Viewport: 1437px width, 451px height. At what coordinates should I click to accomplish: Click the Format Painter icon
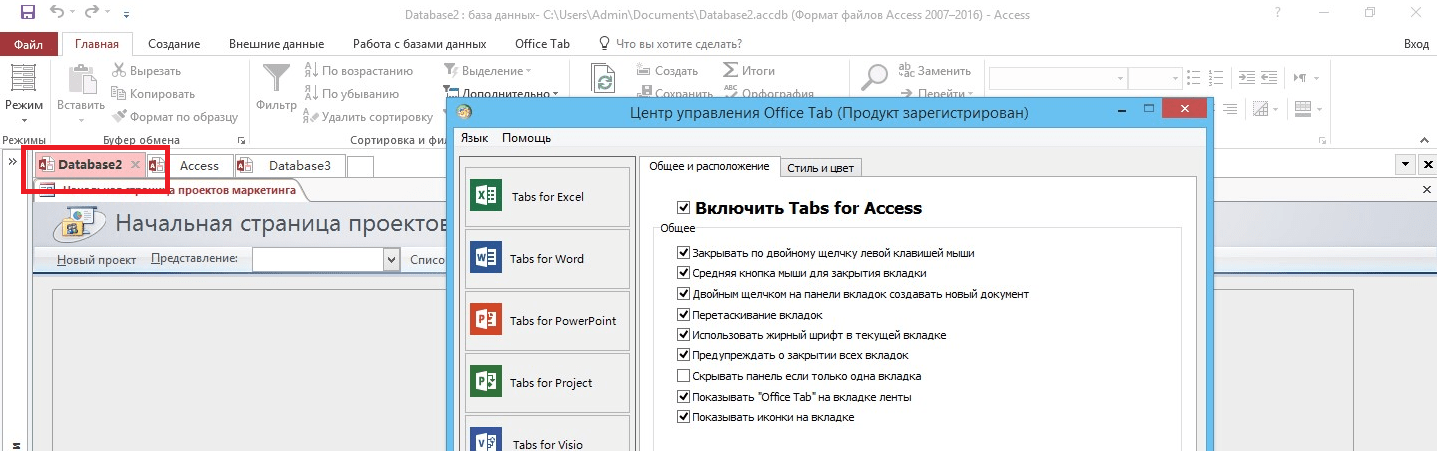tap(120, 117)
